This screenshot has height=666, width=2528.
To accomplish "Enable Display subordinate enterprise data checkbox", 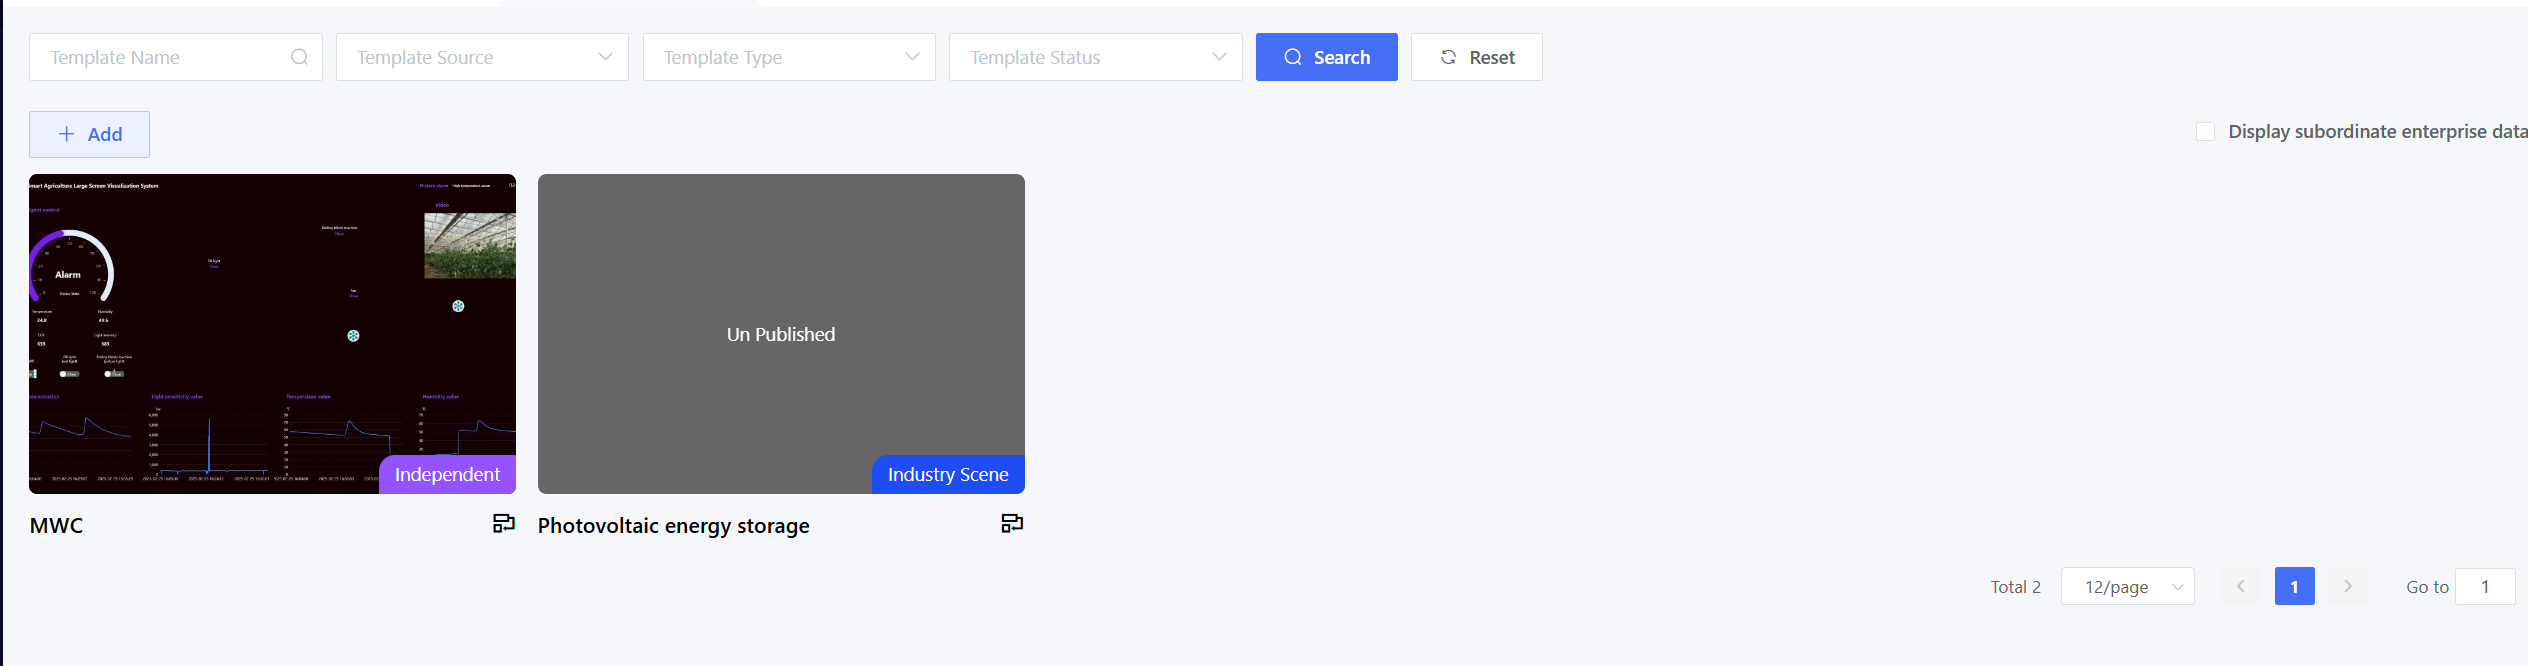I will (x=2205, y=132).
